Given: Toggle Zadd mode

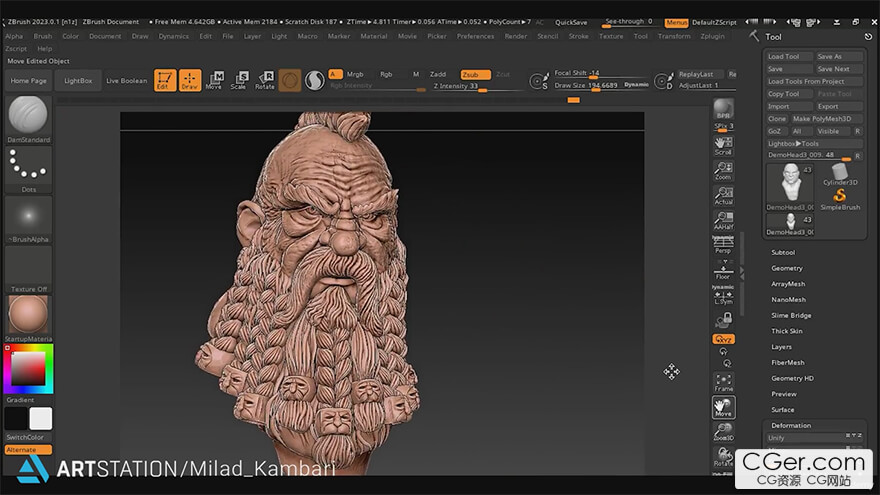Looking at the screenshot, I should (438, 75).
